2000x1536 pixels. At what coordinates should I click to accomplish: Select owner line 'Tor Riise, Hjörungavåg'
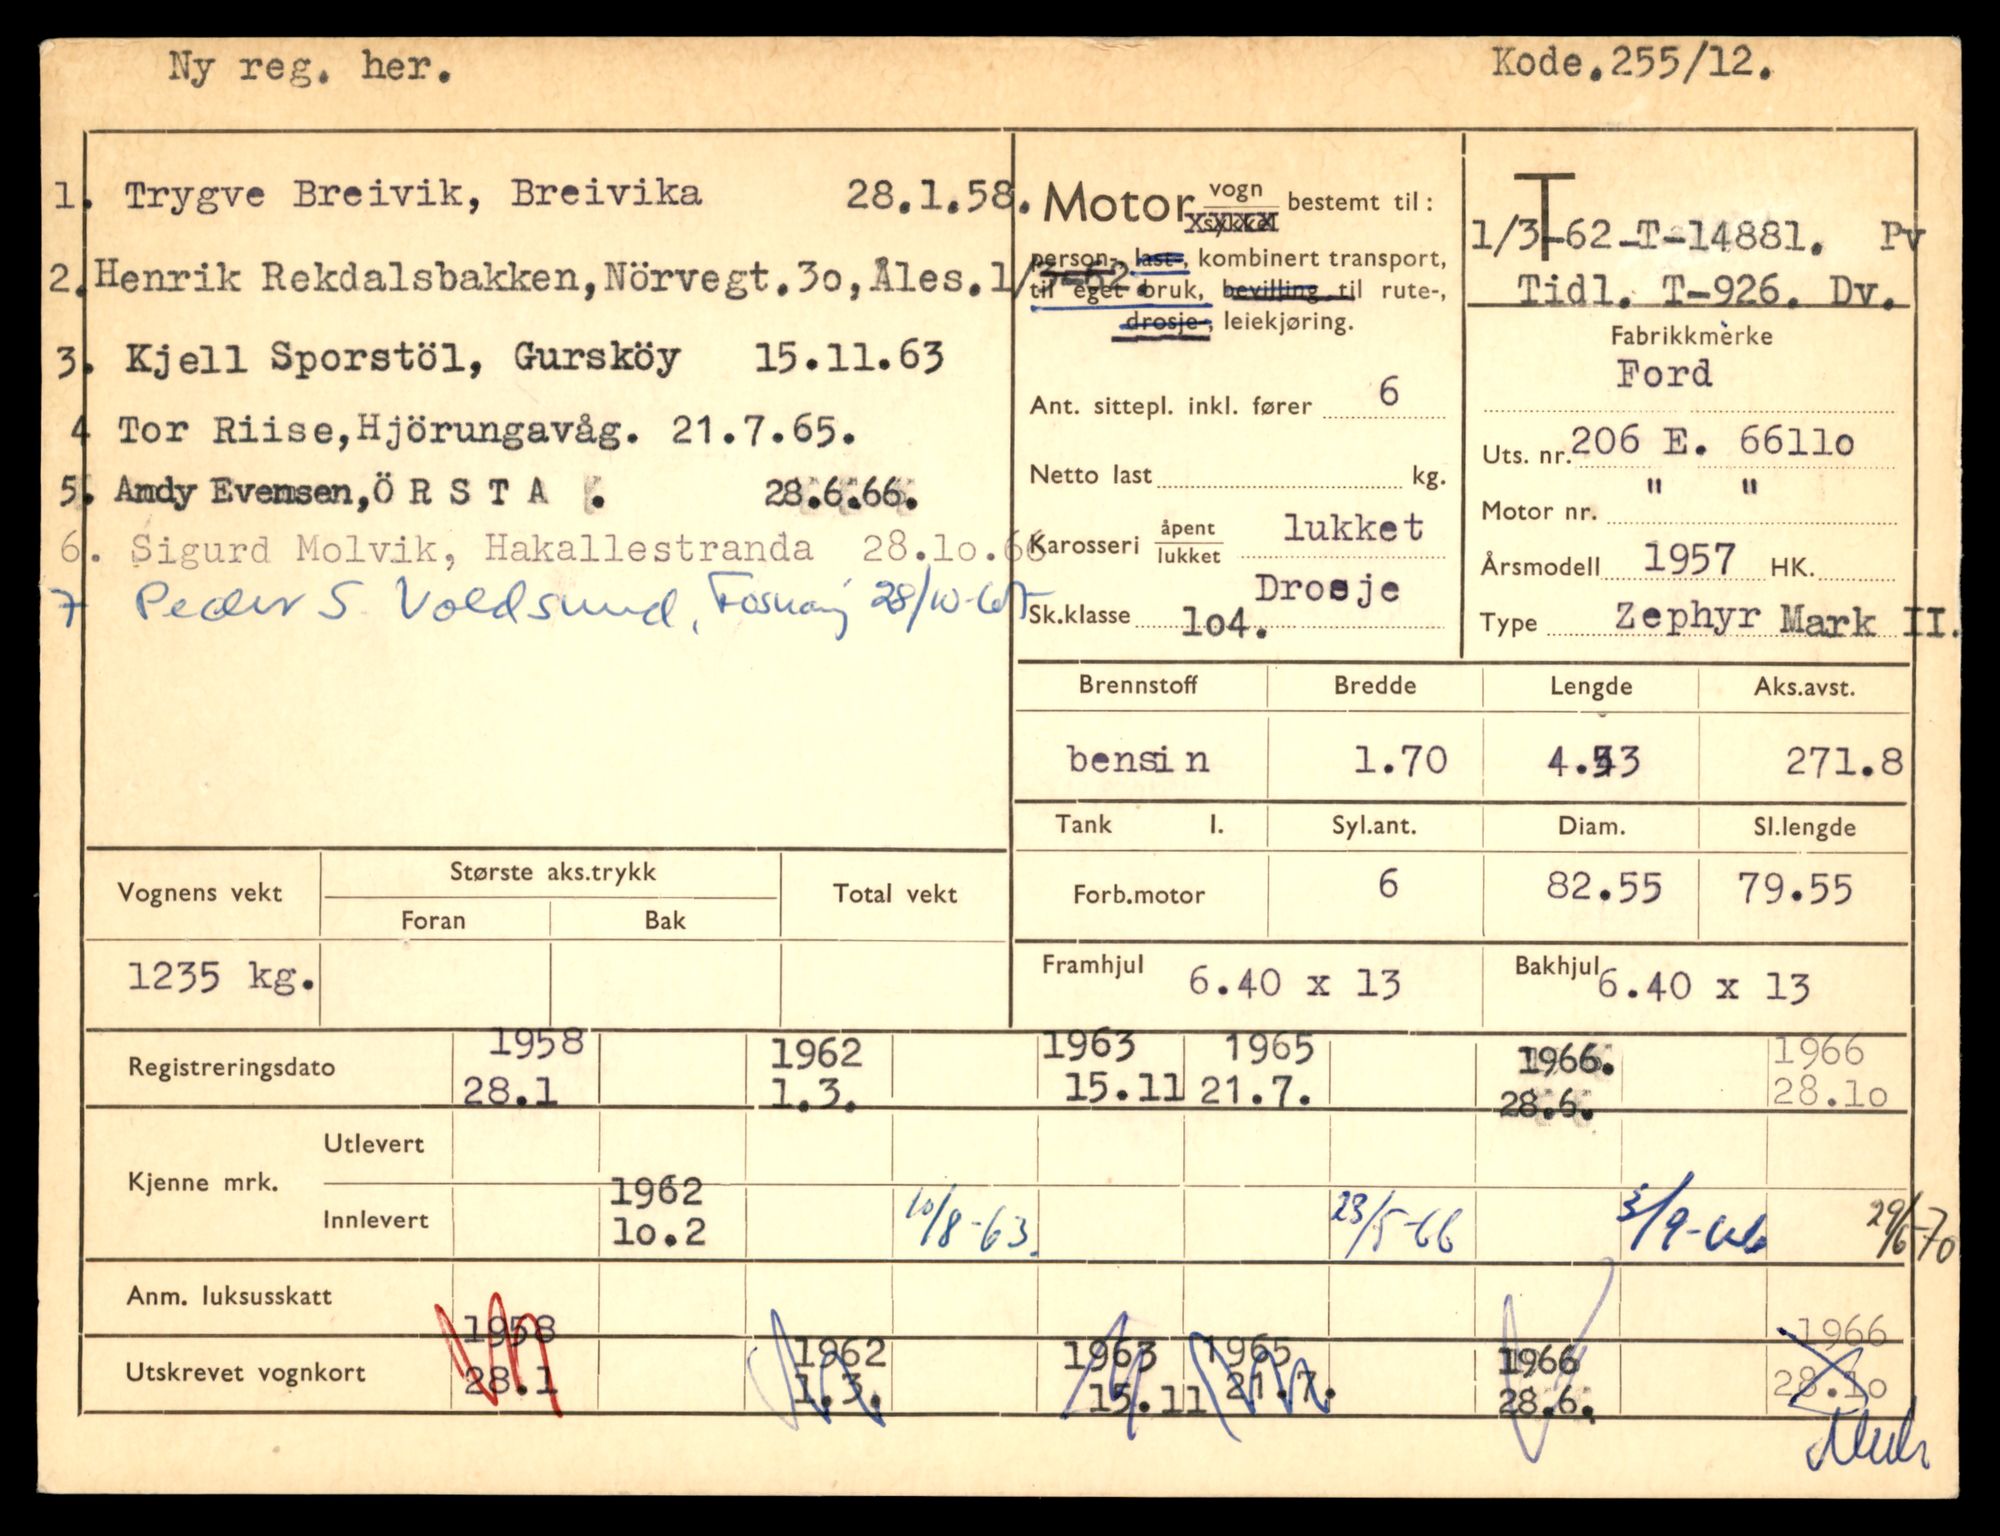[x=378, y=431]
